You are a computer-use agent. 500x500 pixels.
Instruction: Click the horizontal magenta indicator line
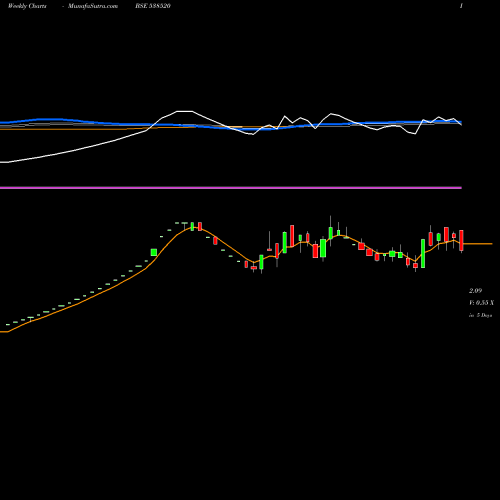pos(231,188)
